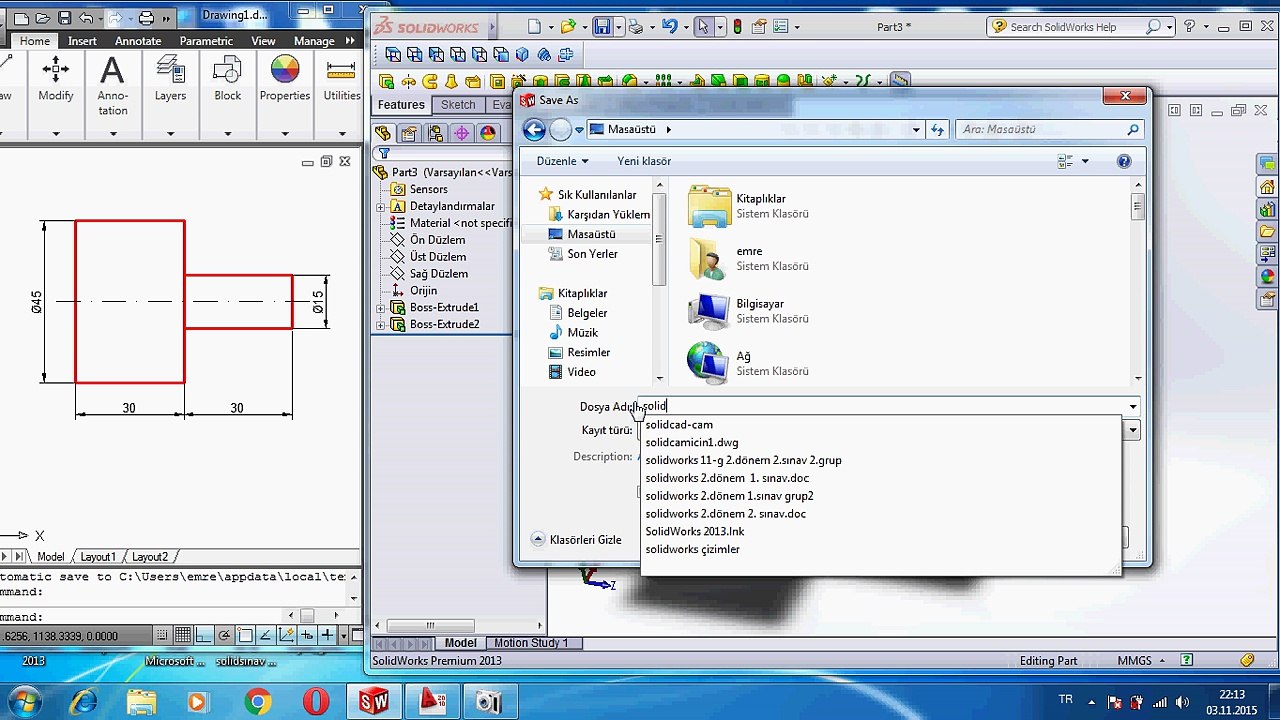Screen dimensions: 1280x720
Task: Click the SolidWorks Undo arrow icon
Action: click(x=669, y=27)
